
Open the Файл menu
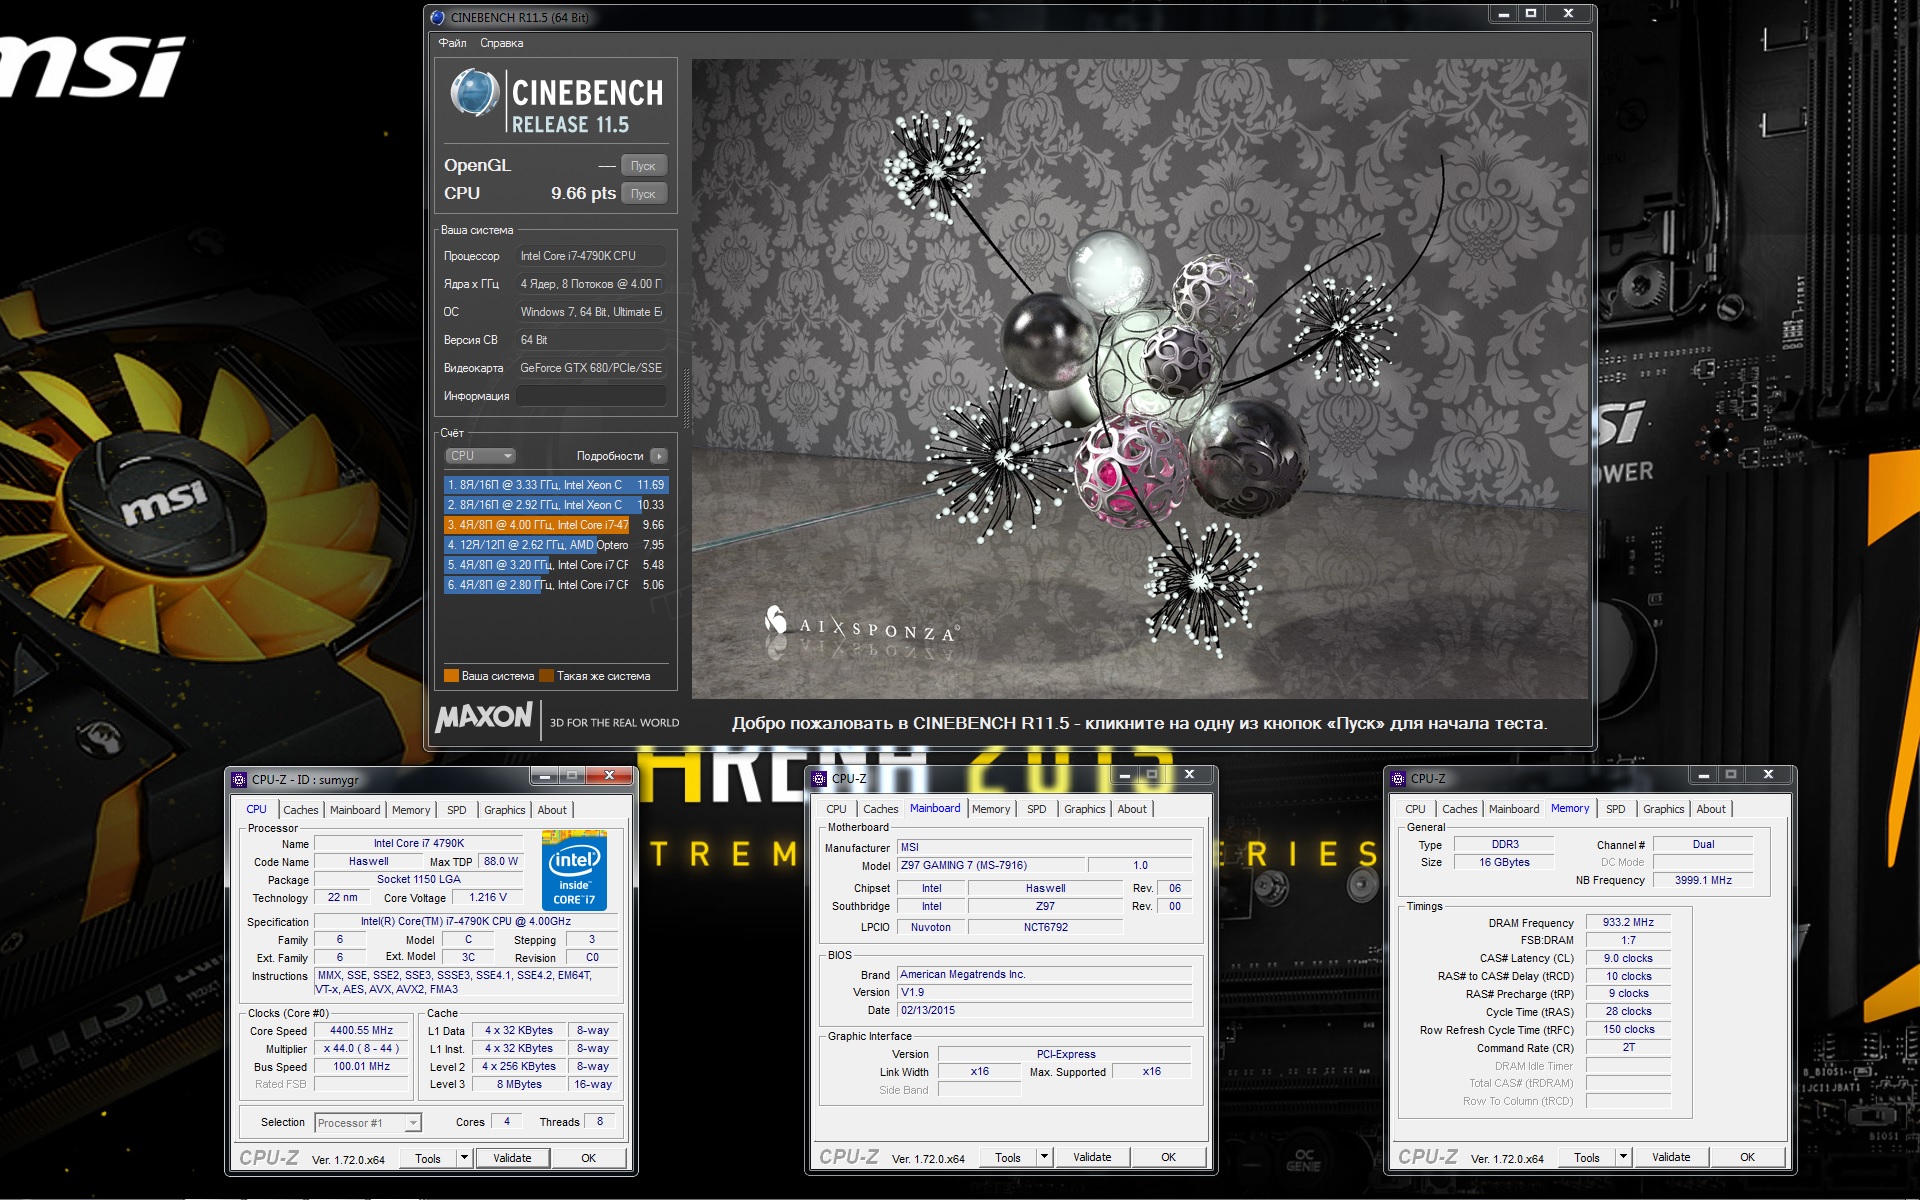(452, 43)
